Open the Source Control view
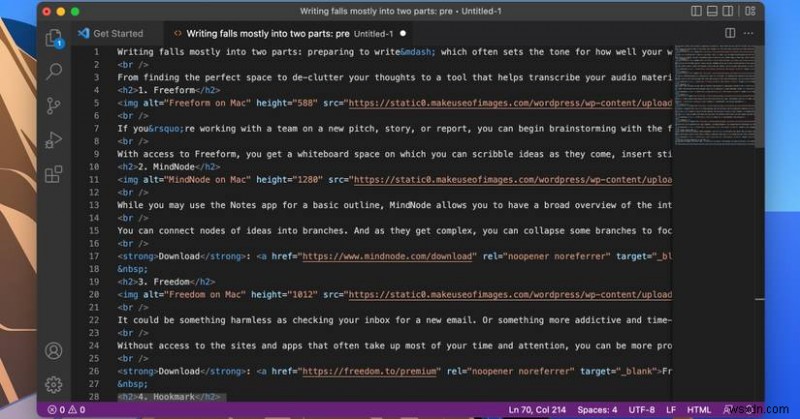This screenshot has height=419, width=800. (54, 106)
